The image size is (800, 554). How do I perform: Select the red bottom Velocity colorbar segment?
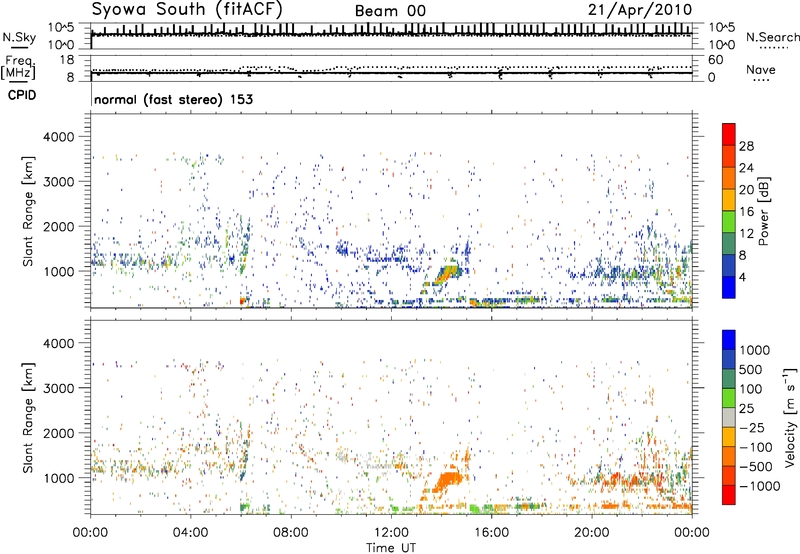coord(729,494)
